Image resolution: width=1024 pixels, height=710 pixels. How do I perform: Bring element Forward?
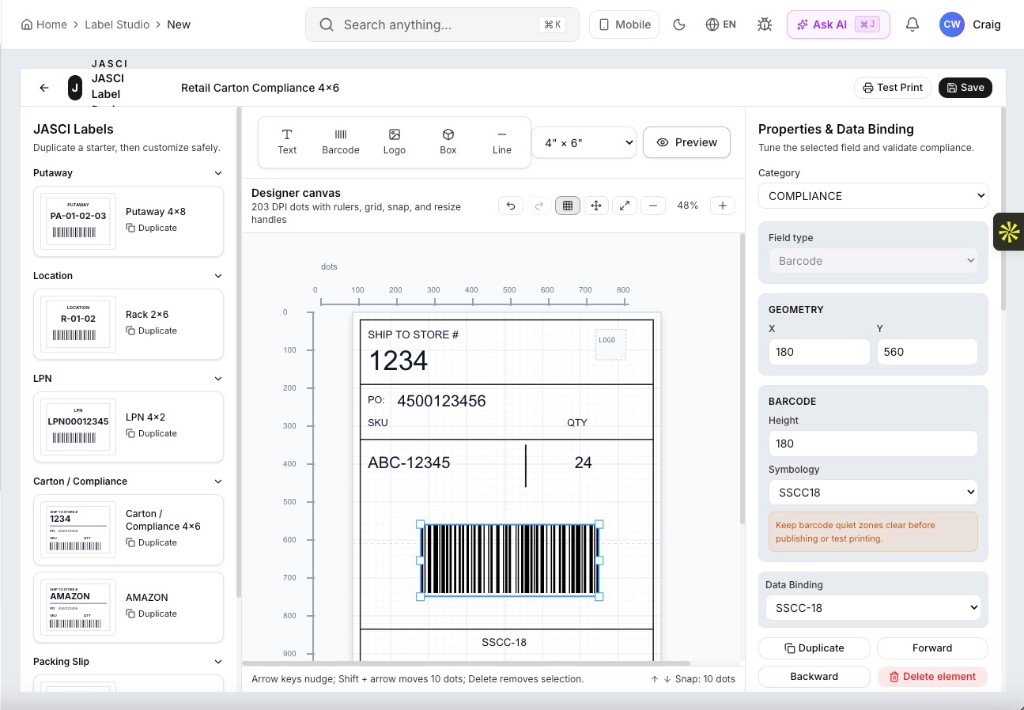[x=932, y=648]
